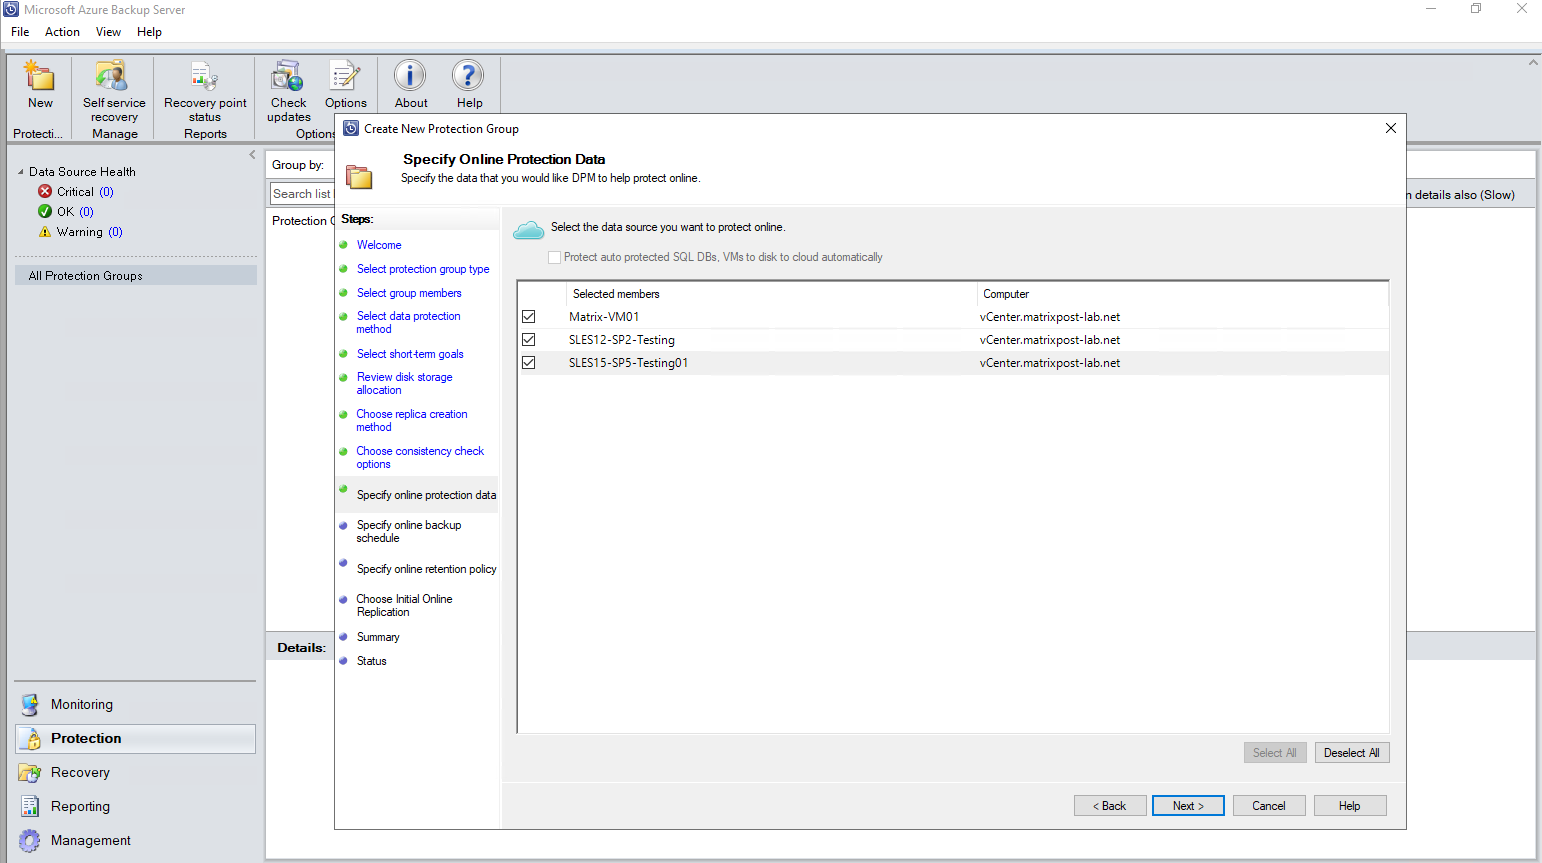1542x863 pixels.
Task: Click Specify online retention policy step
Action: point(426,569)
